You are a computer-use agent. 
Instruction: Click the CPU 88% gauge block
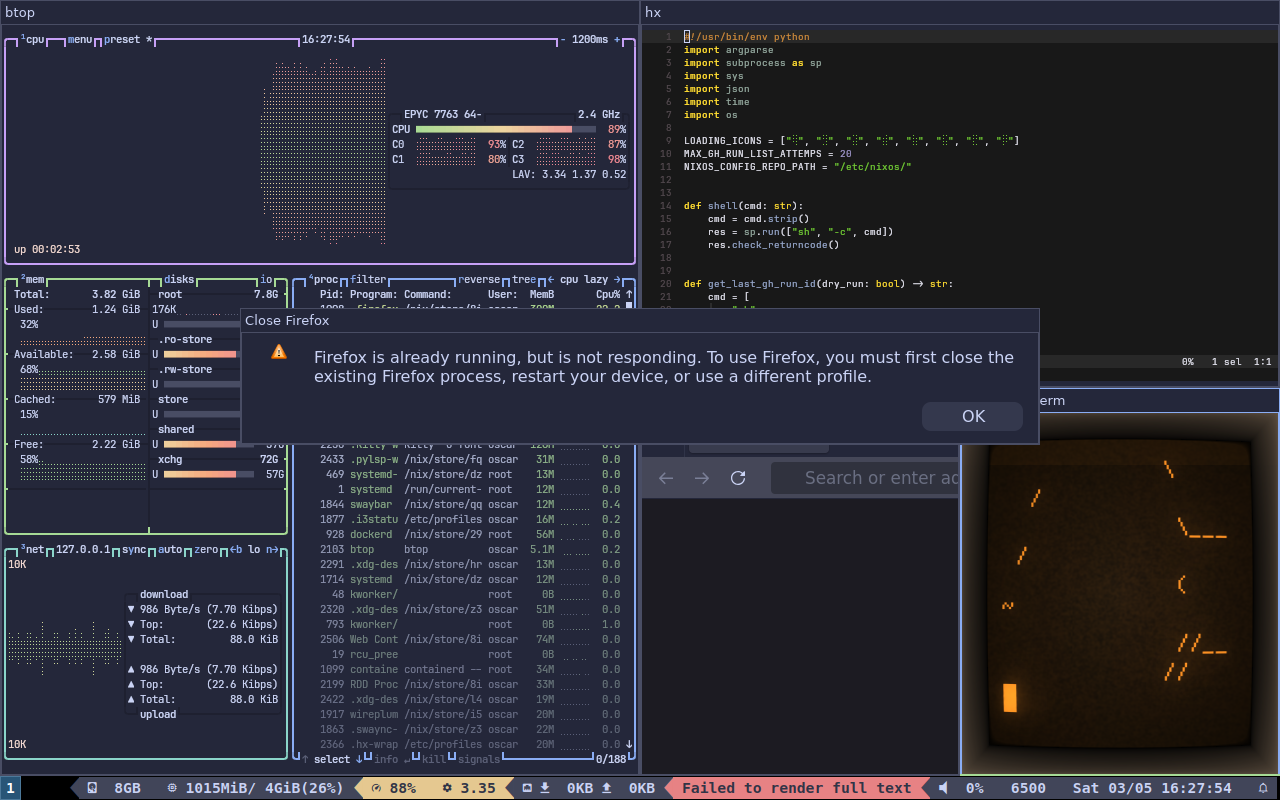point(392,788)
